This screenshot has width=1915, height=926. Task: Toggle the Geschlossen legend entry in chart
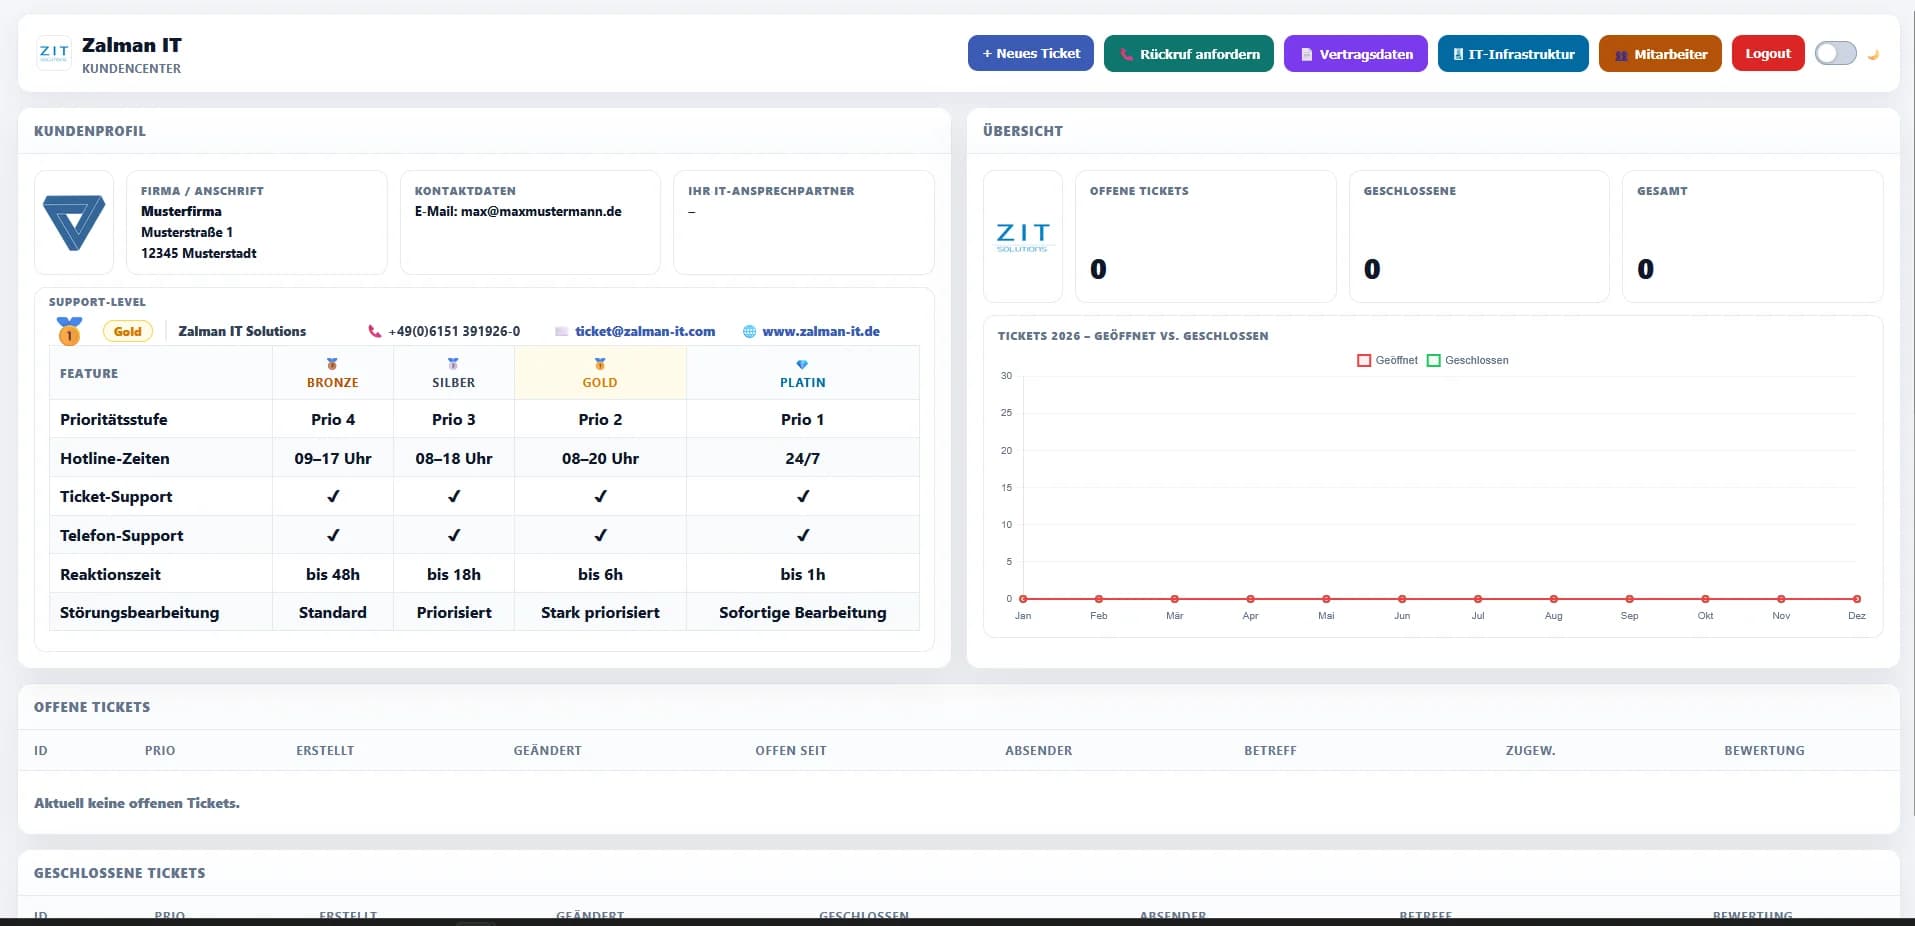pos(1467,360)
